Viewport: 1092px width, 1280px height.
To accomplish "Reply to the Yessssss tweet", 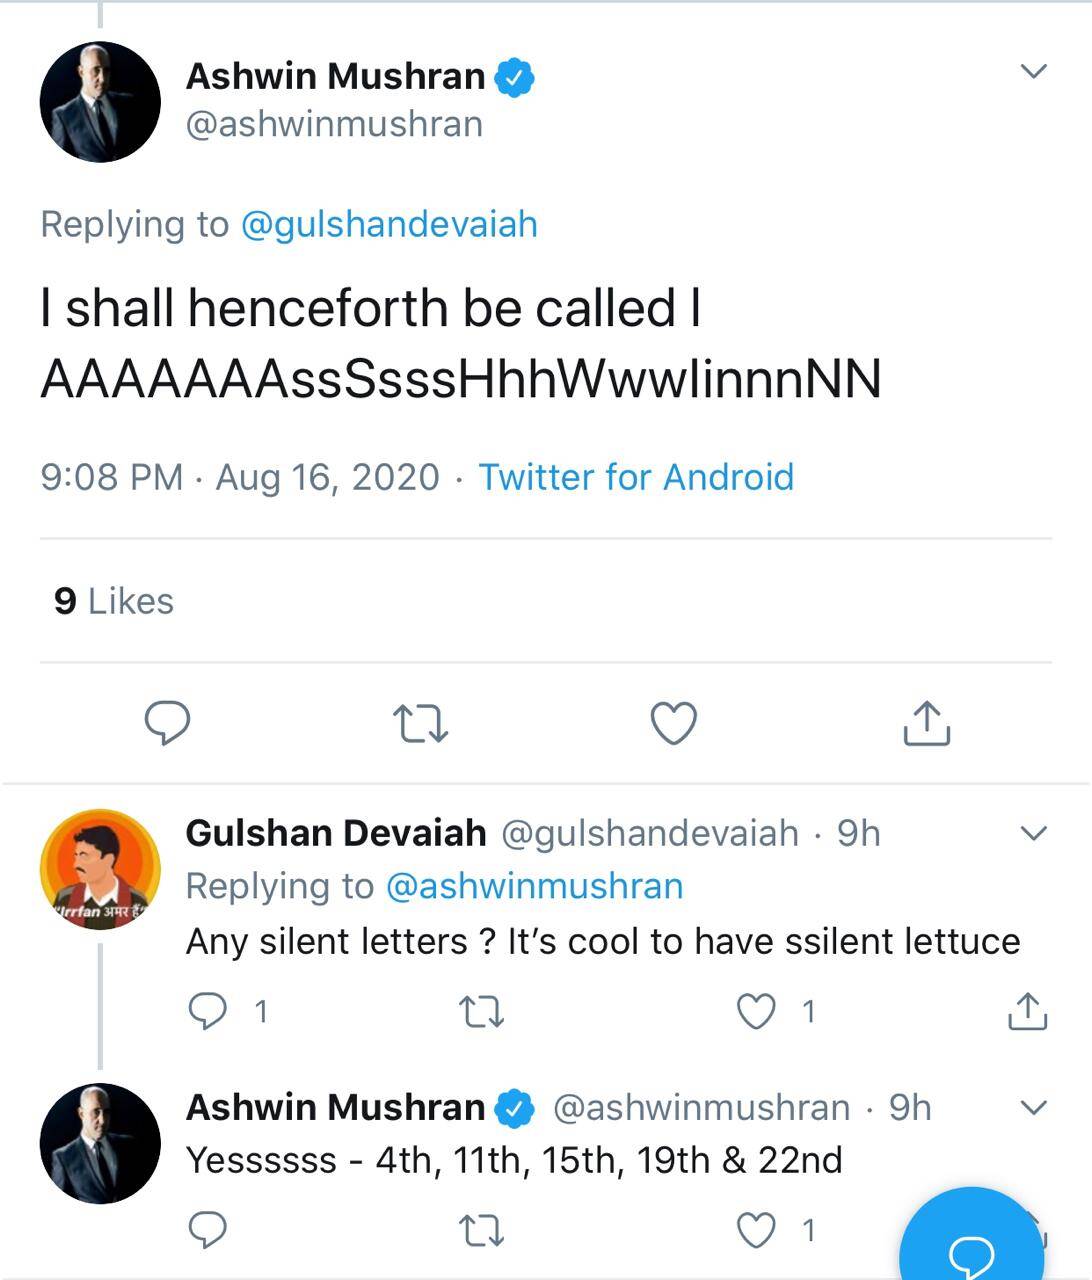I will (x=208, y=1230).
